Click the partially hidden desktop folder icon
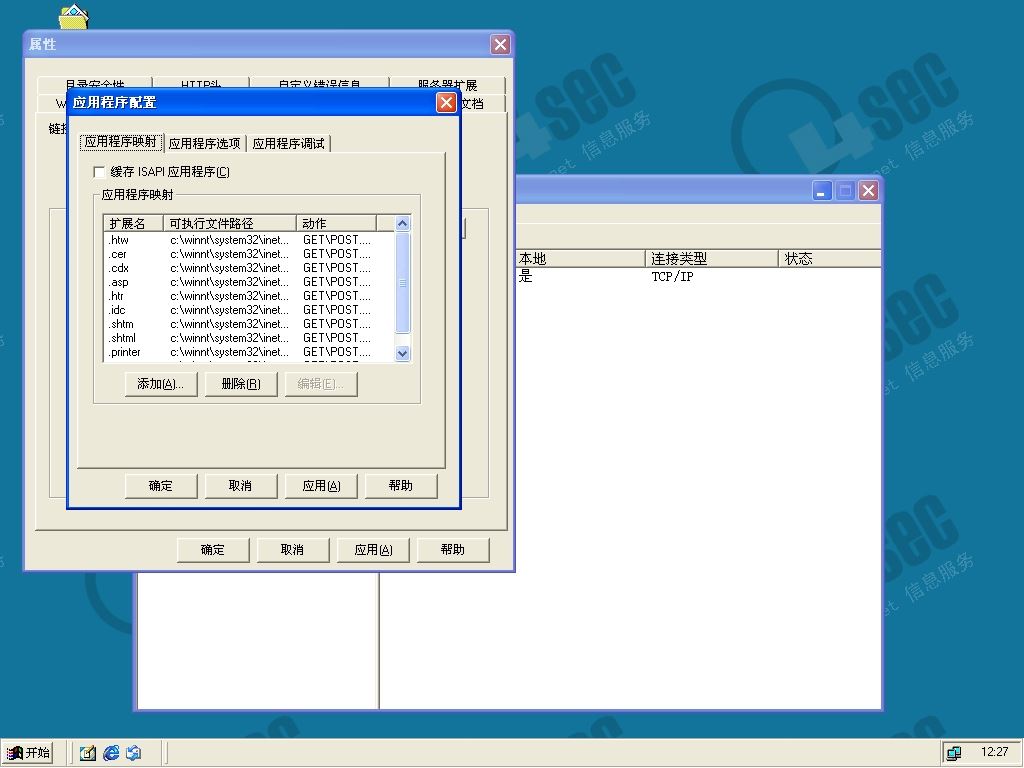This screenshot has height=768, width=1024. pos(74,16)
